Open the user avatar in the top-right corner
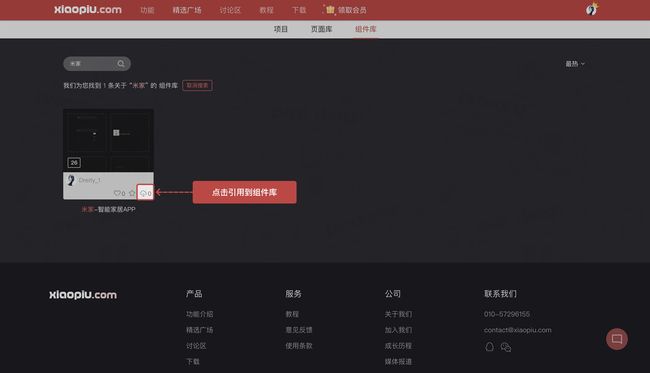Image resolution: width=650 pixels, height=373 pixels. pyautogui.click(x=592, y=9)
